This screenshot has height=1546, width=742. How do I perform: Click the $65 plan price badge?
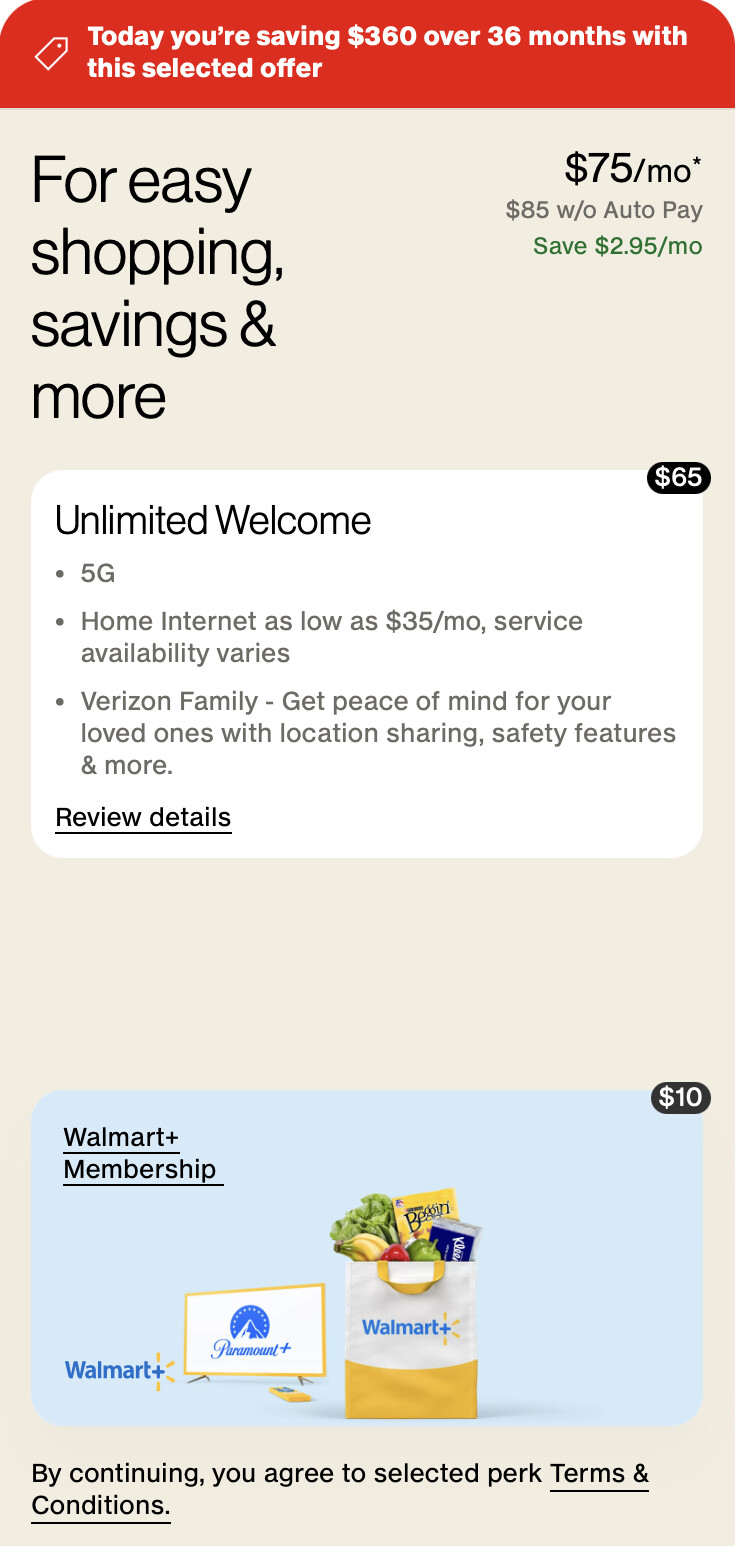click(679, 478)
